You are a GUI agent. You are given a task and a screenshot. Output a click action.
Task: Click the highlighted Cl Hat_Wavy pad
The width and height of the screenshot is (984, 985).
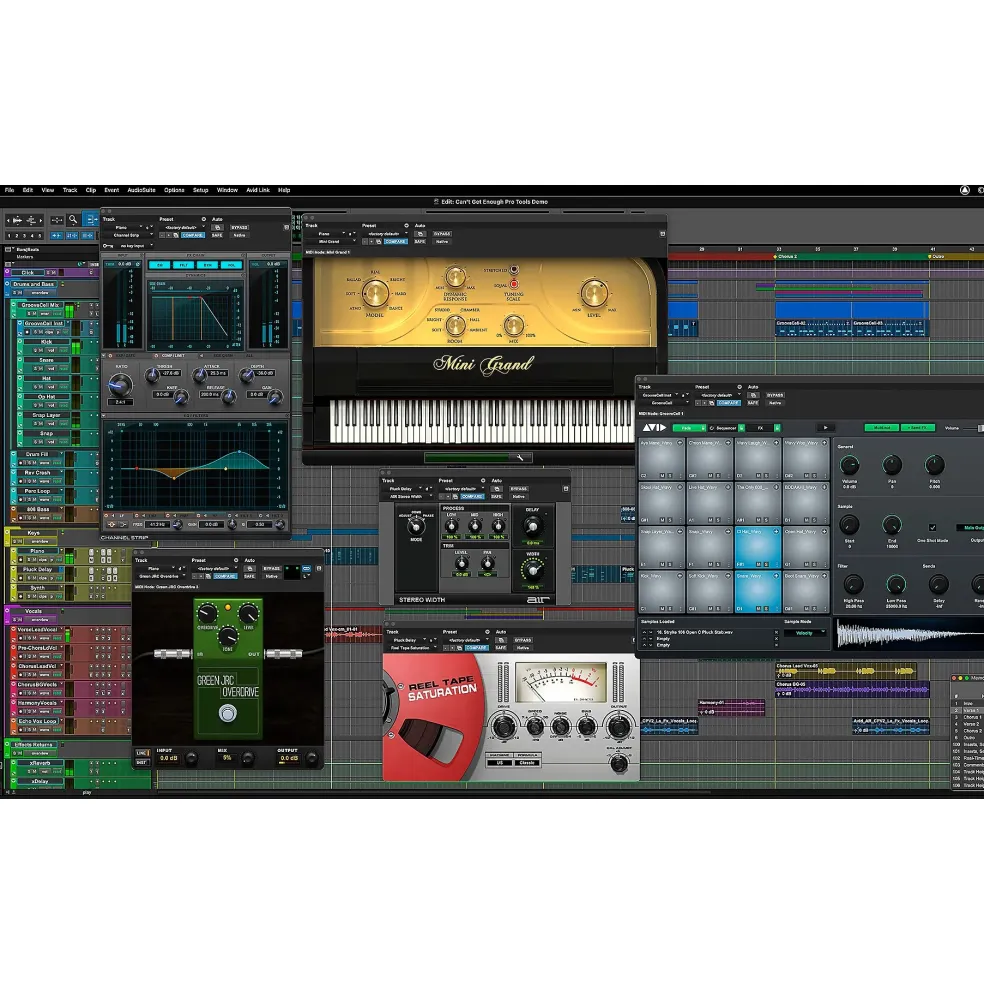point(757,548)
